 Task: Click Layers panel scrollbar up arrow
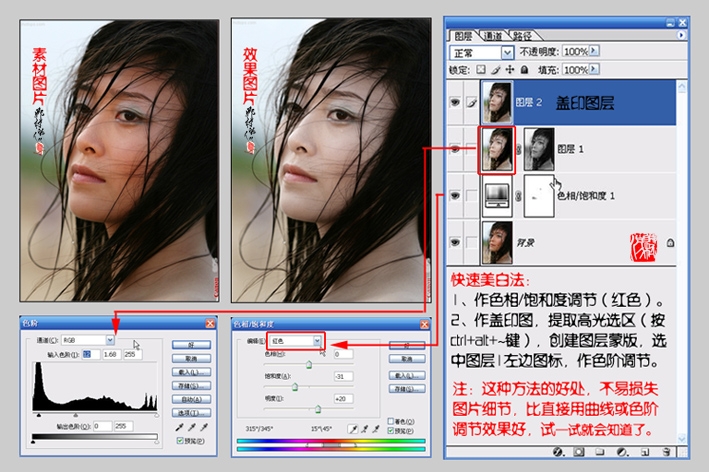click(x=681, y=87)
